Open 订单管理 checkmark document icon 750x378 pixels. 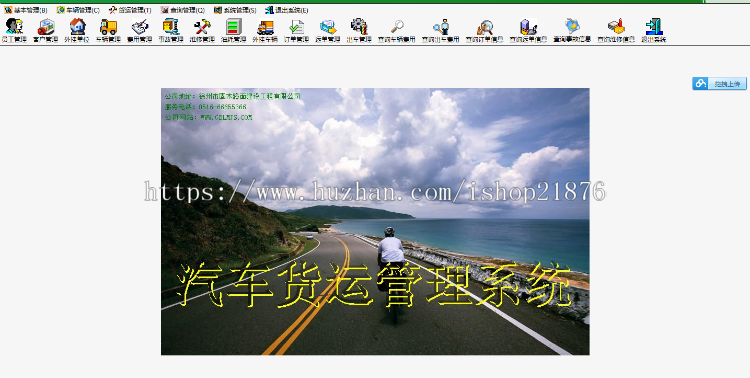pos(297,31)
